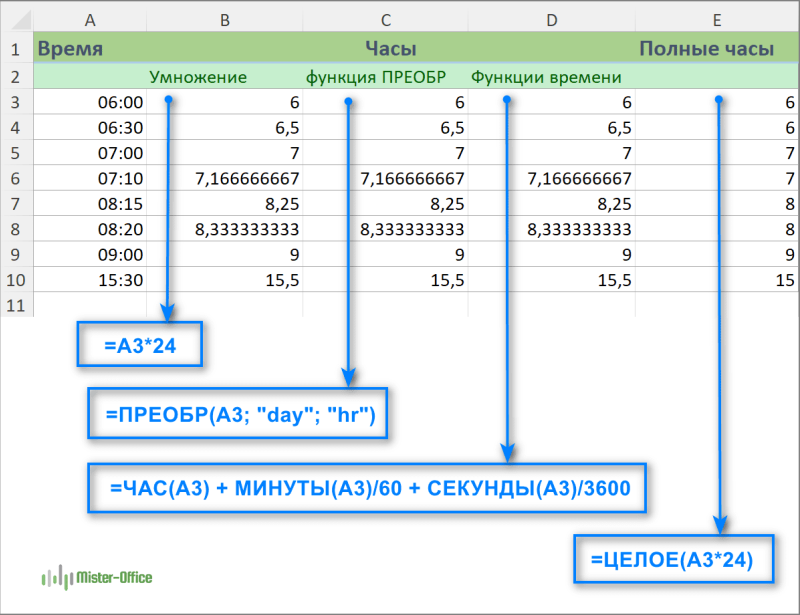Image resolution: width=800 pixels, height=615 pixels.
Task: Select row 10 header
Action: point(17,280)
